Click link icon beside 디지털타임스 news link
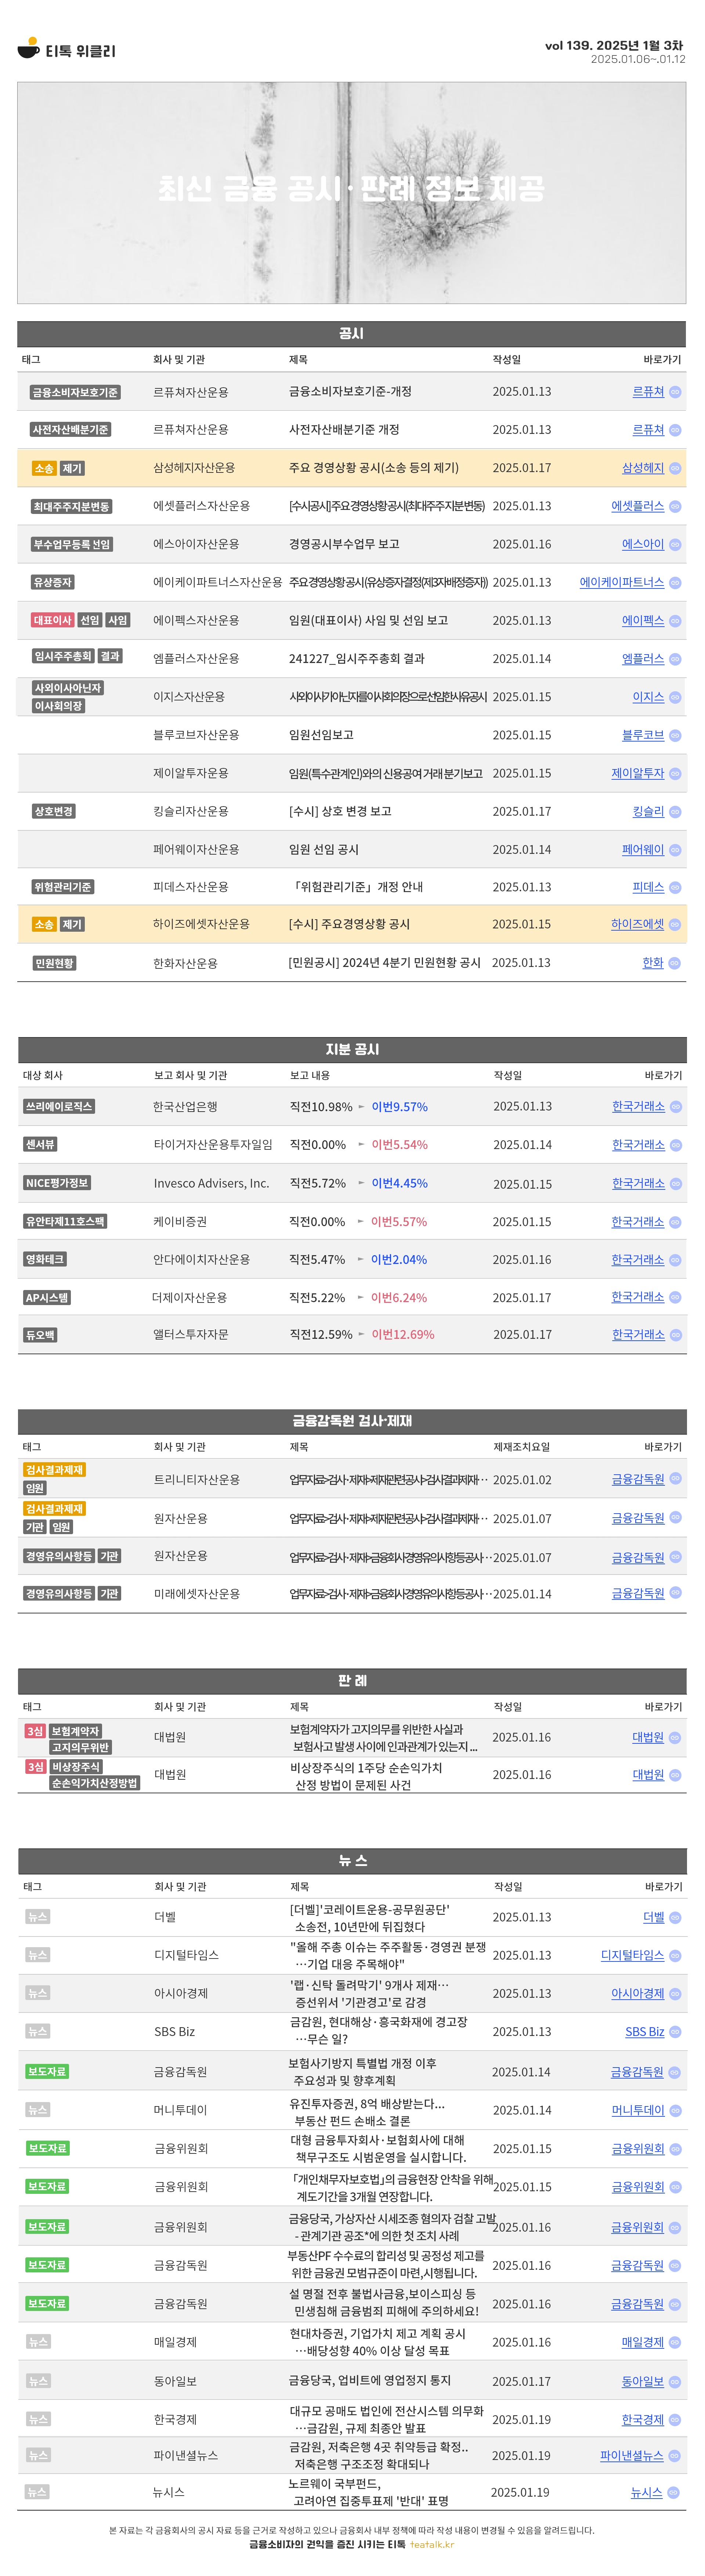 coord(675,1955)
